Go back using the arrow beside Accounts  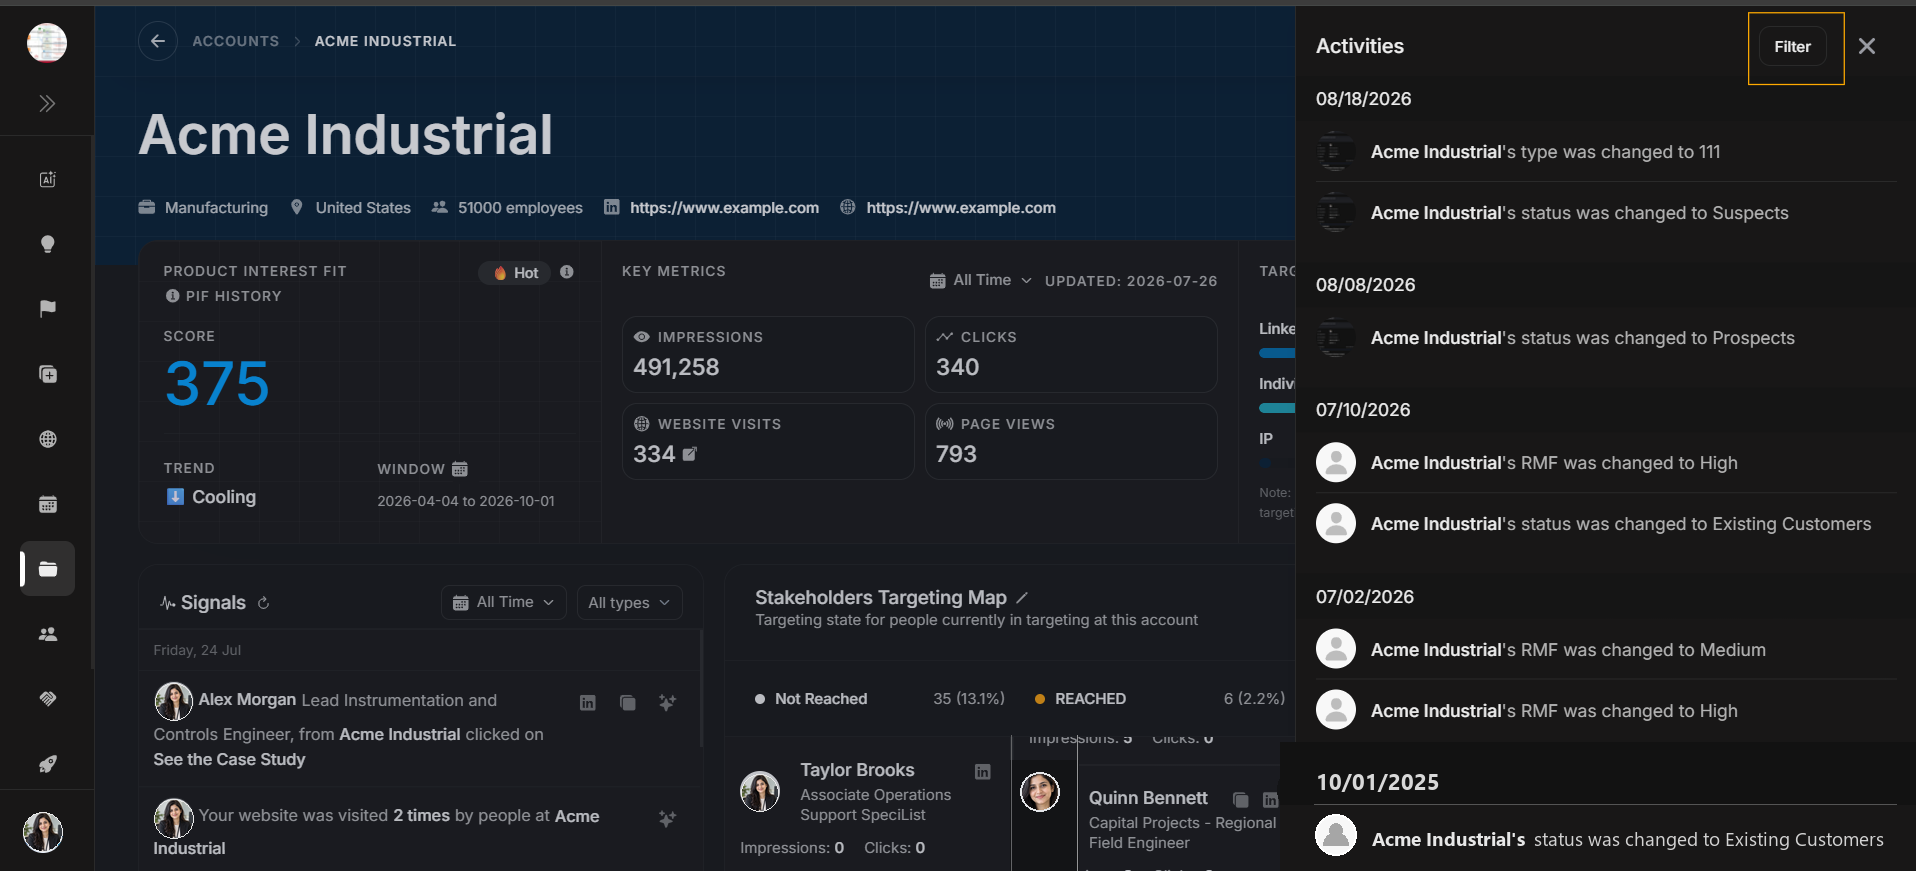(158, 41)
